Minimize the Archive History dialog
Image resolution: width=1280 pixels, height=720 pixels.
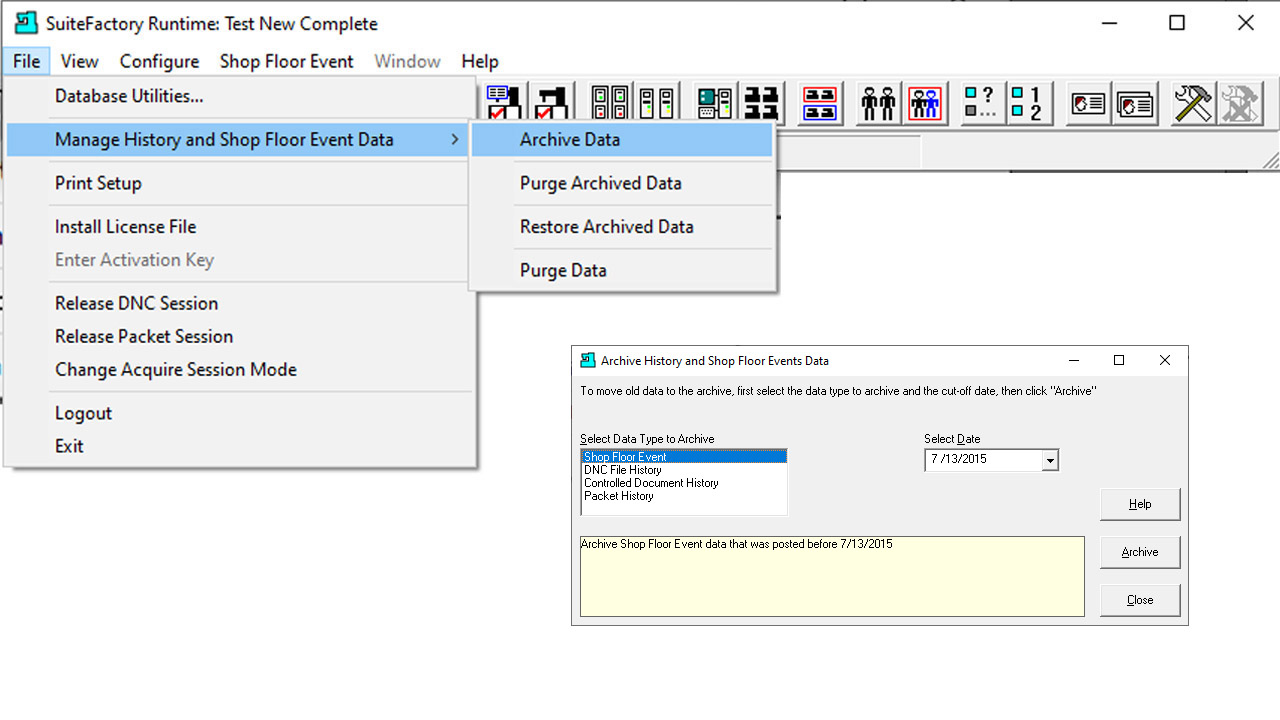coord(1073,360)
